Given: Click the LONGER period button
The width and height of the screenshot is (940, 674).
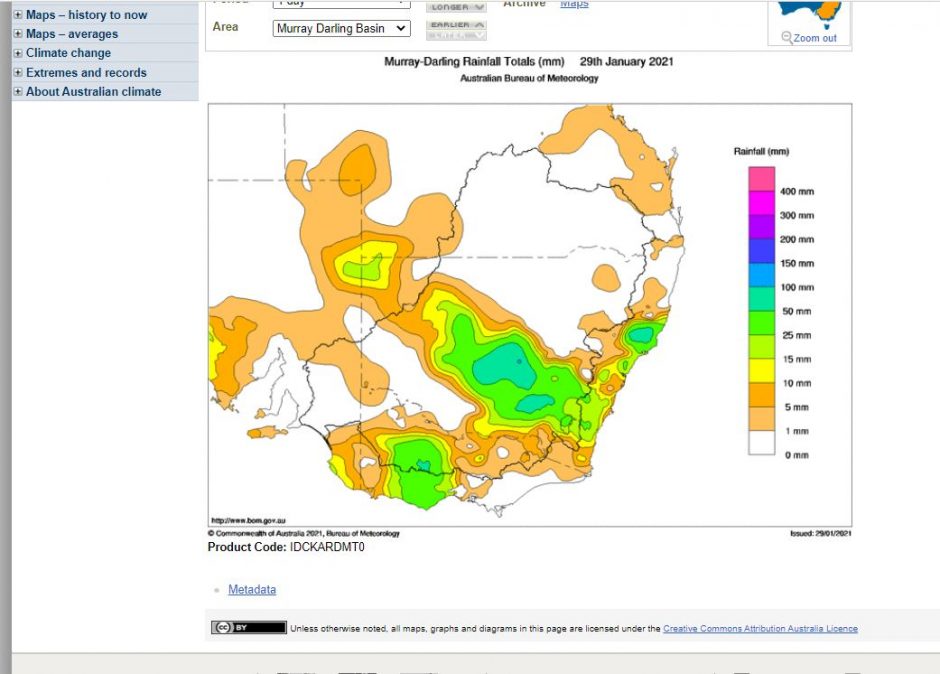Looking at the screenshot, I should click(456, 7).
